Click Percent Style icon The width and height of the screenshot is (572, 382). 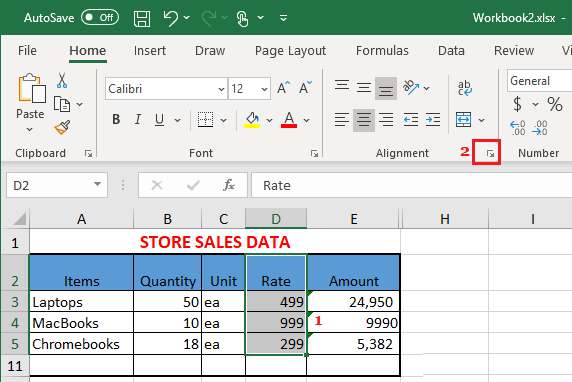click(x=555, y=104)
